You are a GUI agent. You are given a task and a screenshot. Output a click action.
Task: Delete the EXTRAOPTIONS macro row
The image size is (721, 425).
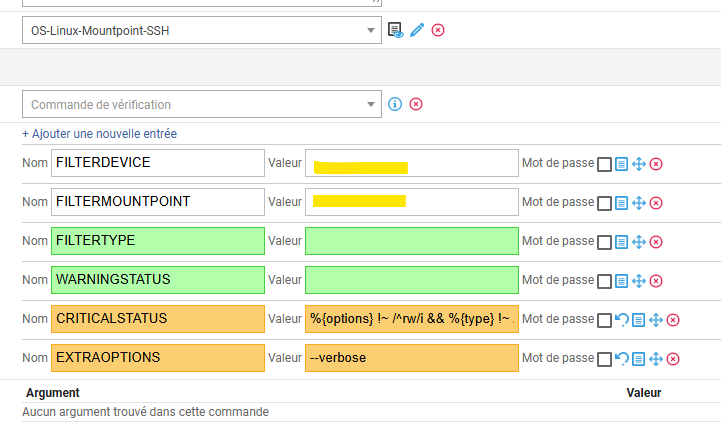coord(673,359)
